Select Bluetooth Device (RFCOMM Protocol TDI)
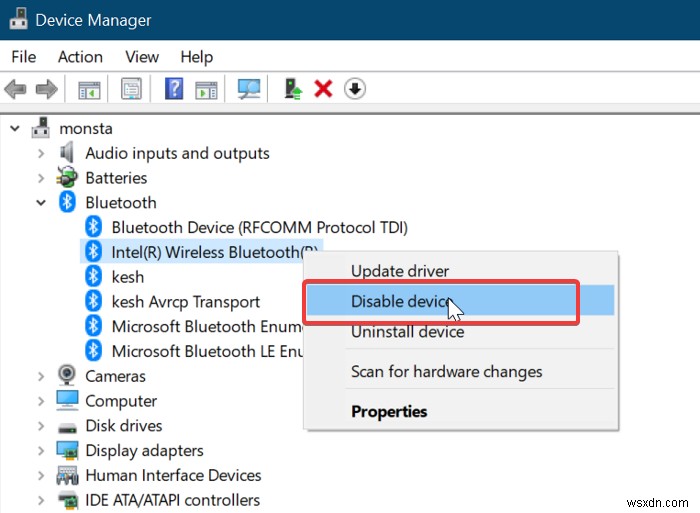The height and width of the screenshot is (513, 700). click(259, 227)
